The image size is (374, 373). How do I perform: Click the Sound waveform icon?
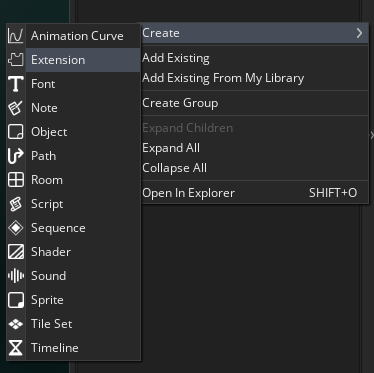click(16, 276)
